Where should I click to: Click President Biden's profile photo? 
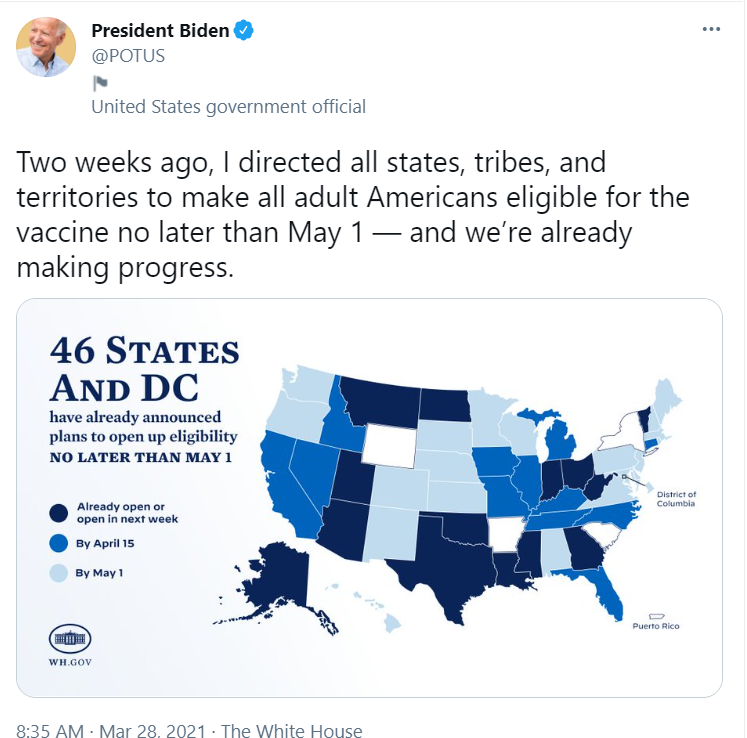[x=46, y=47]
